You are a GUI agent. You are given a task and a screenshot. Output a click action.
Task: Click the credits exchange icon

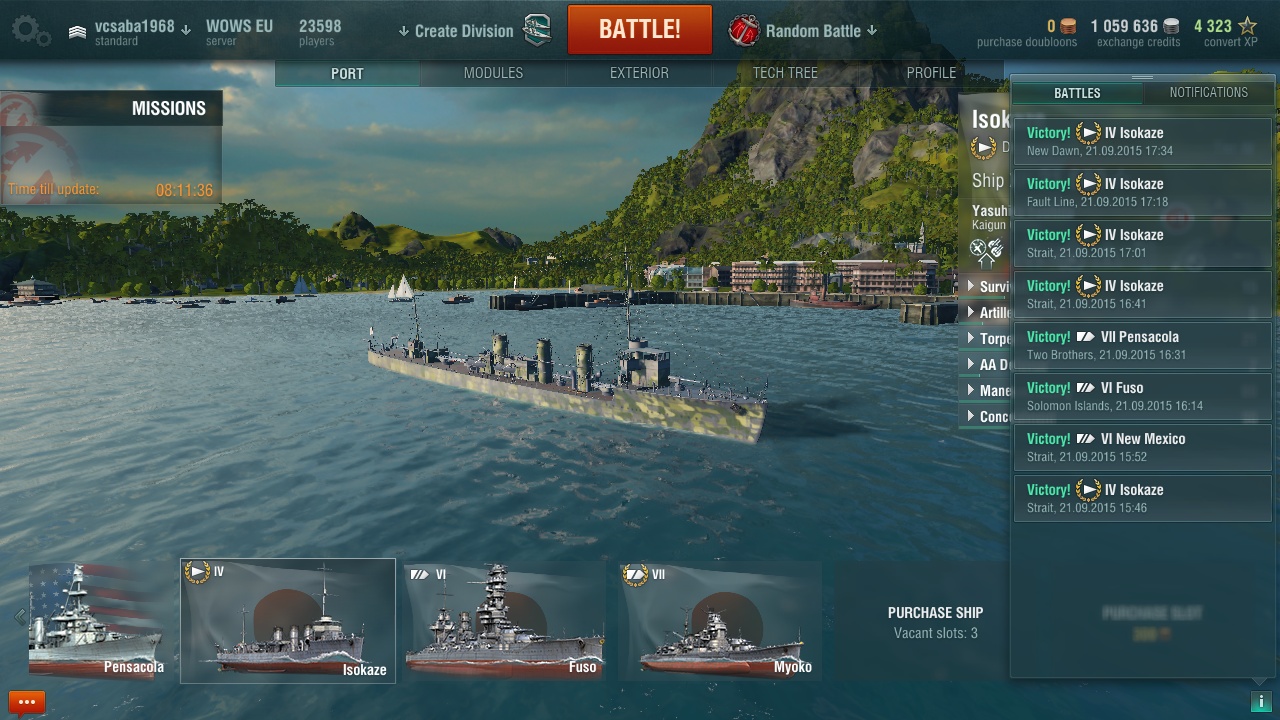pos(1171,26)
